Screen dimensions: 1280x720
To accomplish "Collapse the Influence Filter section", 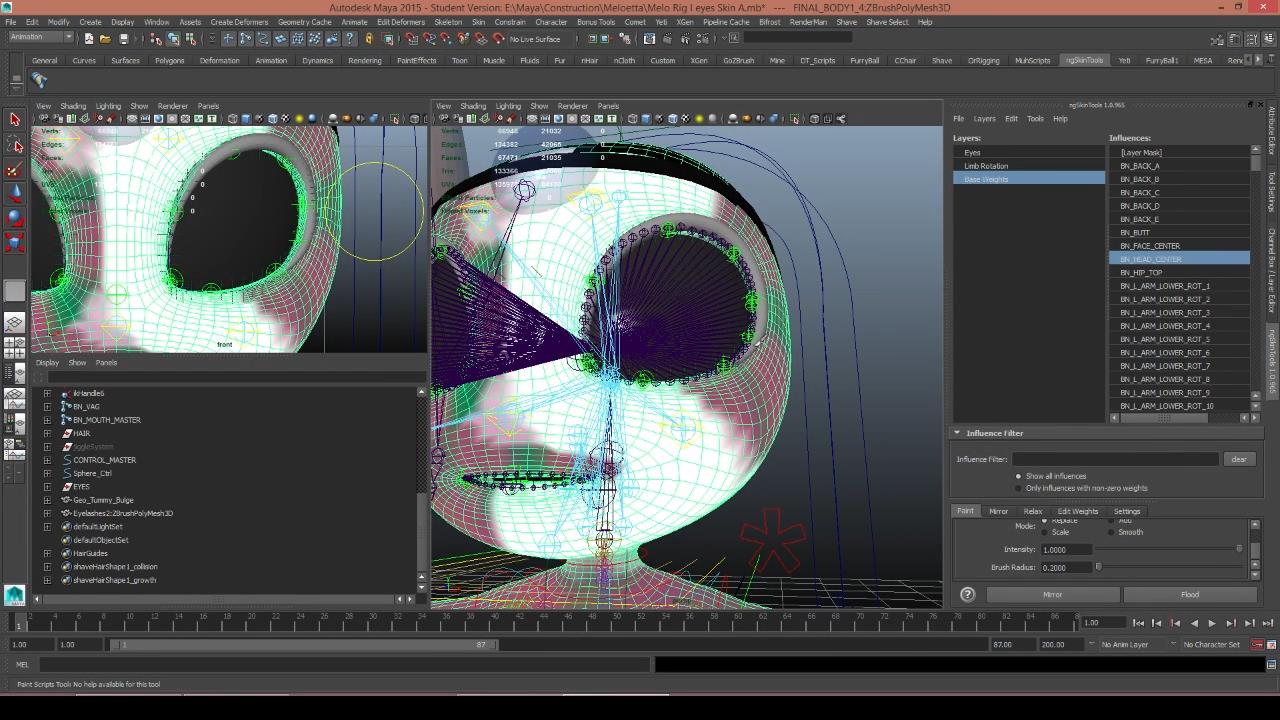I will (957, 433).
